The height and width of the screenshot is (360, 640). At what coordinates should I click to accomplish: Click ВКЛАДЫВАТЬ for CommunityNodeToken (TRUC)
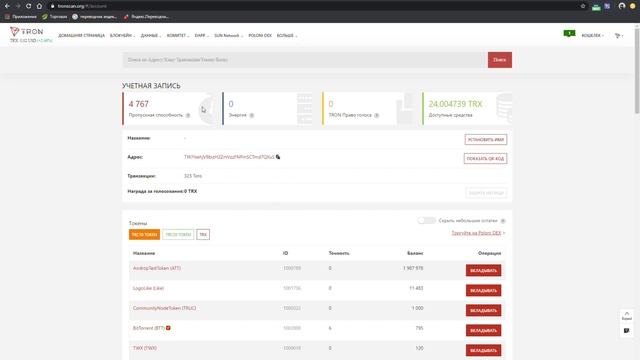[x=483, y=311]
